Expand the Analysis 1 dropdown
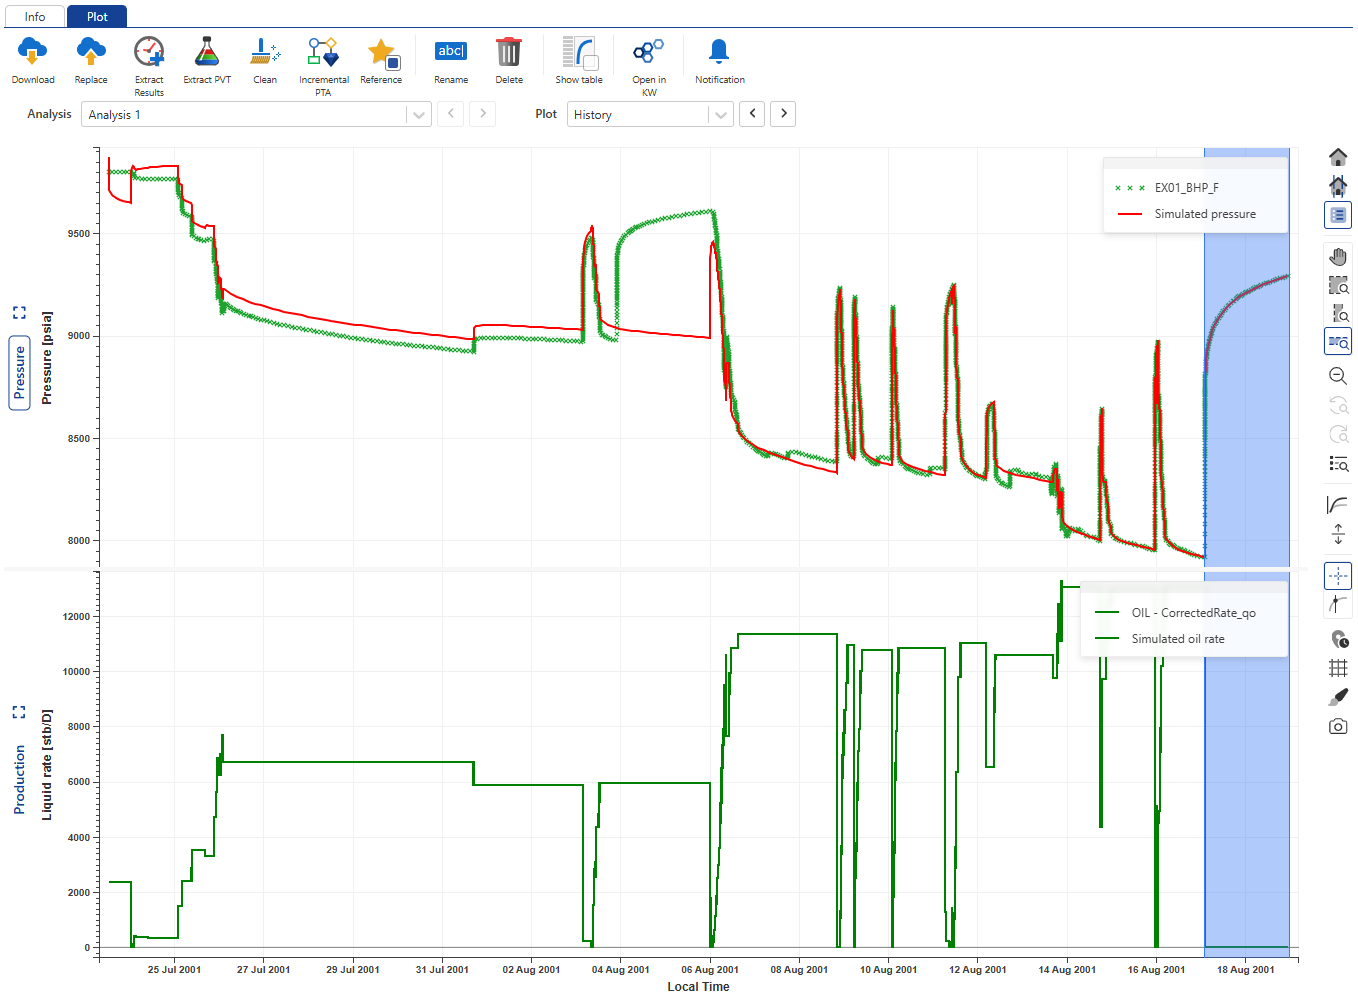The image size is (1358, 1004). 419,115
